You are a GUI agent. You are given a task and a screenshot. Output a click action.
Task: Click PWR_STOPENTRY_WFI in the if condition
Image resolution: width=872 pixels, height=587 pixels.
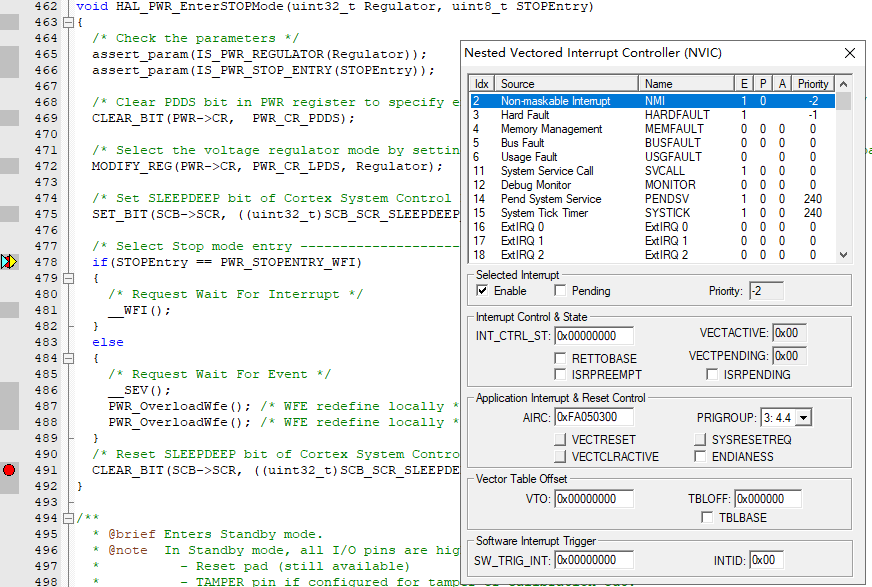tap(288, 262)
